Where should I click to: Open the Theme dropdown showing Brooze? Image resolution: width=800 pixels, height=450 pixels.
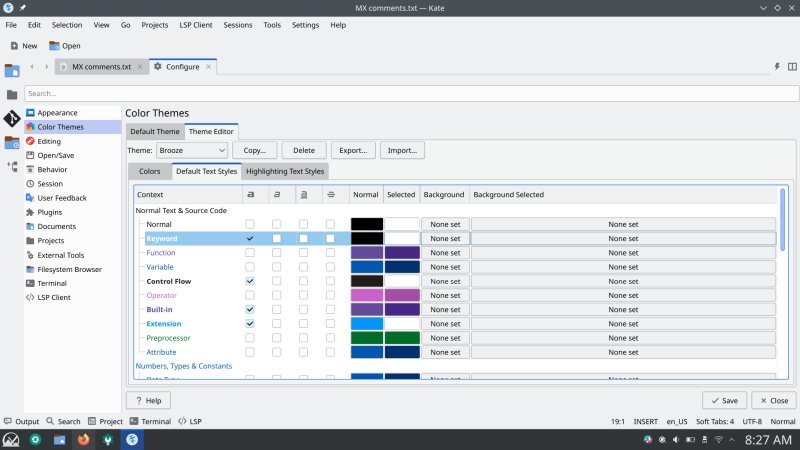pos(192,150)
